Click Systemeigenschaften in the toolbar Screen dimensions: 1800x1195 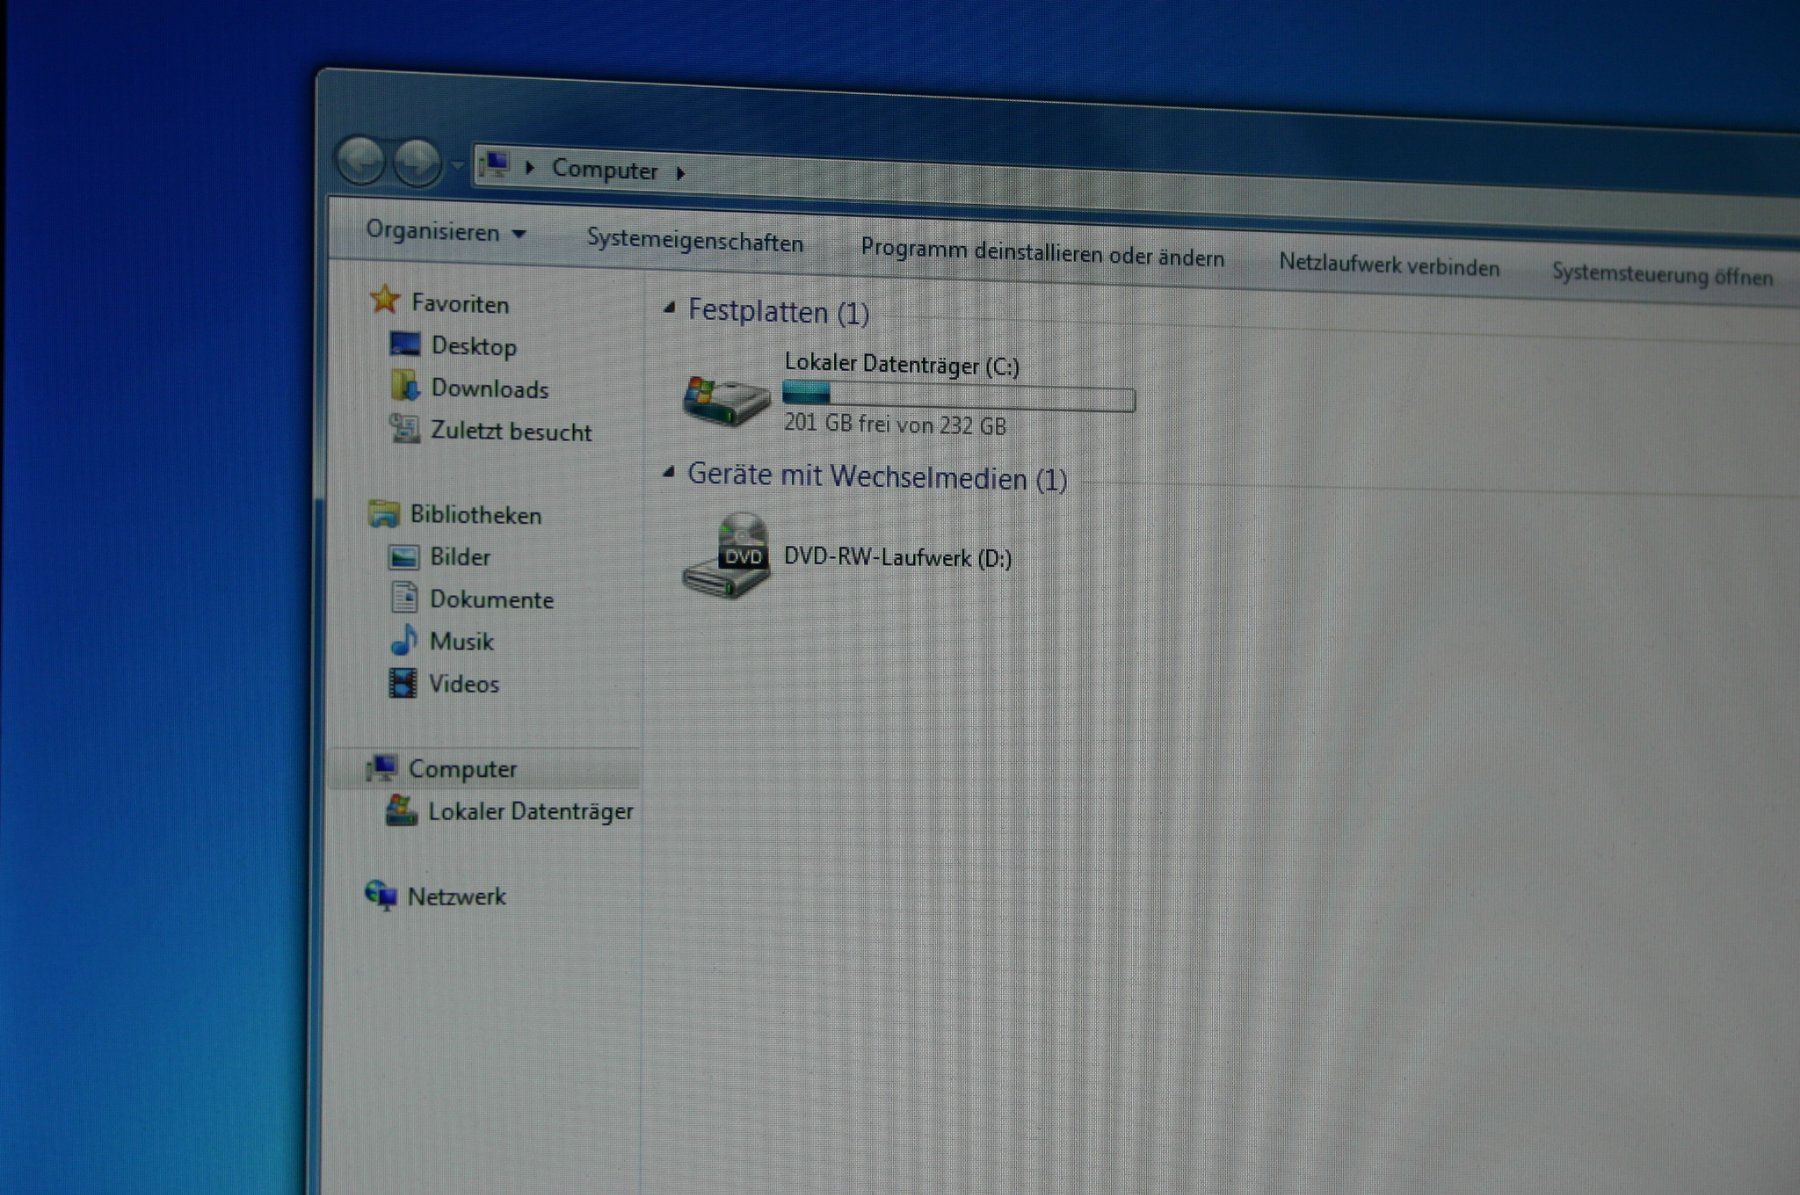[x=695, y=240]
